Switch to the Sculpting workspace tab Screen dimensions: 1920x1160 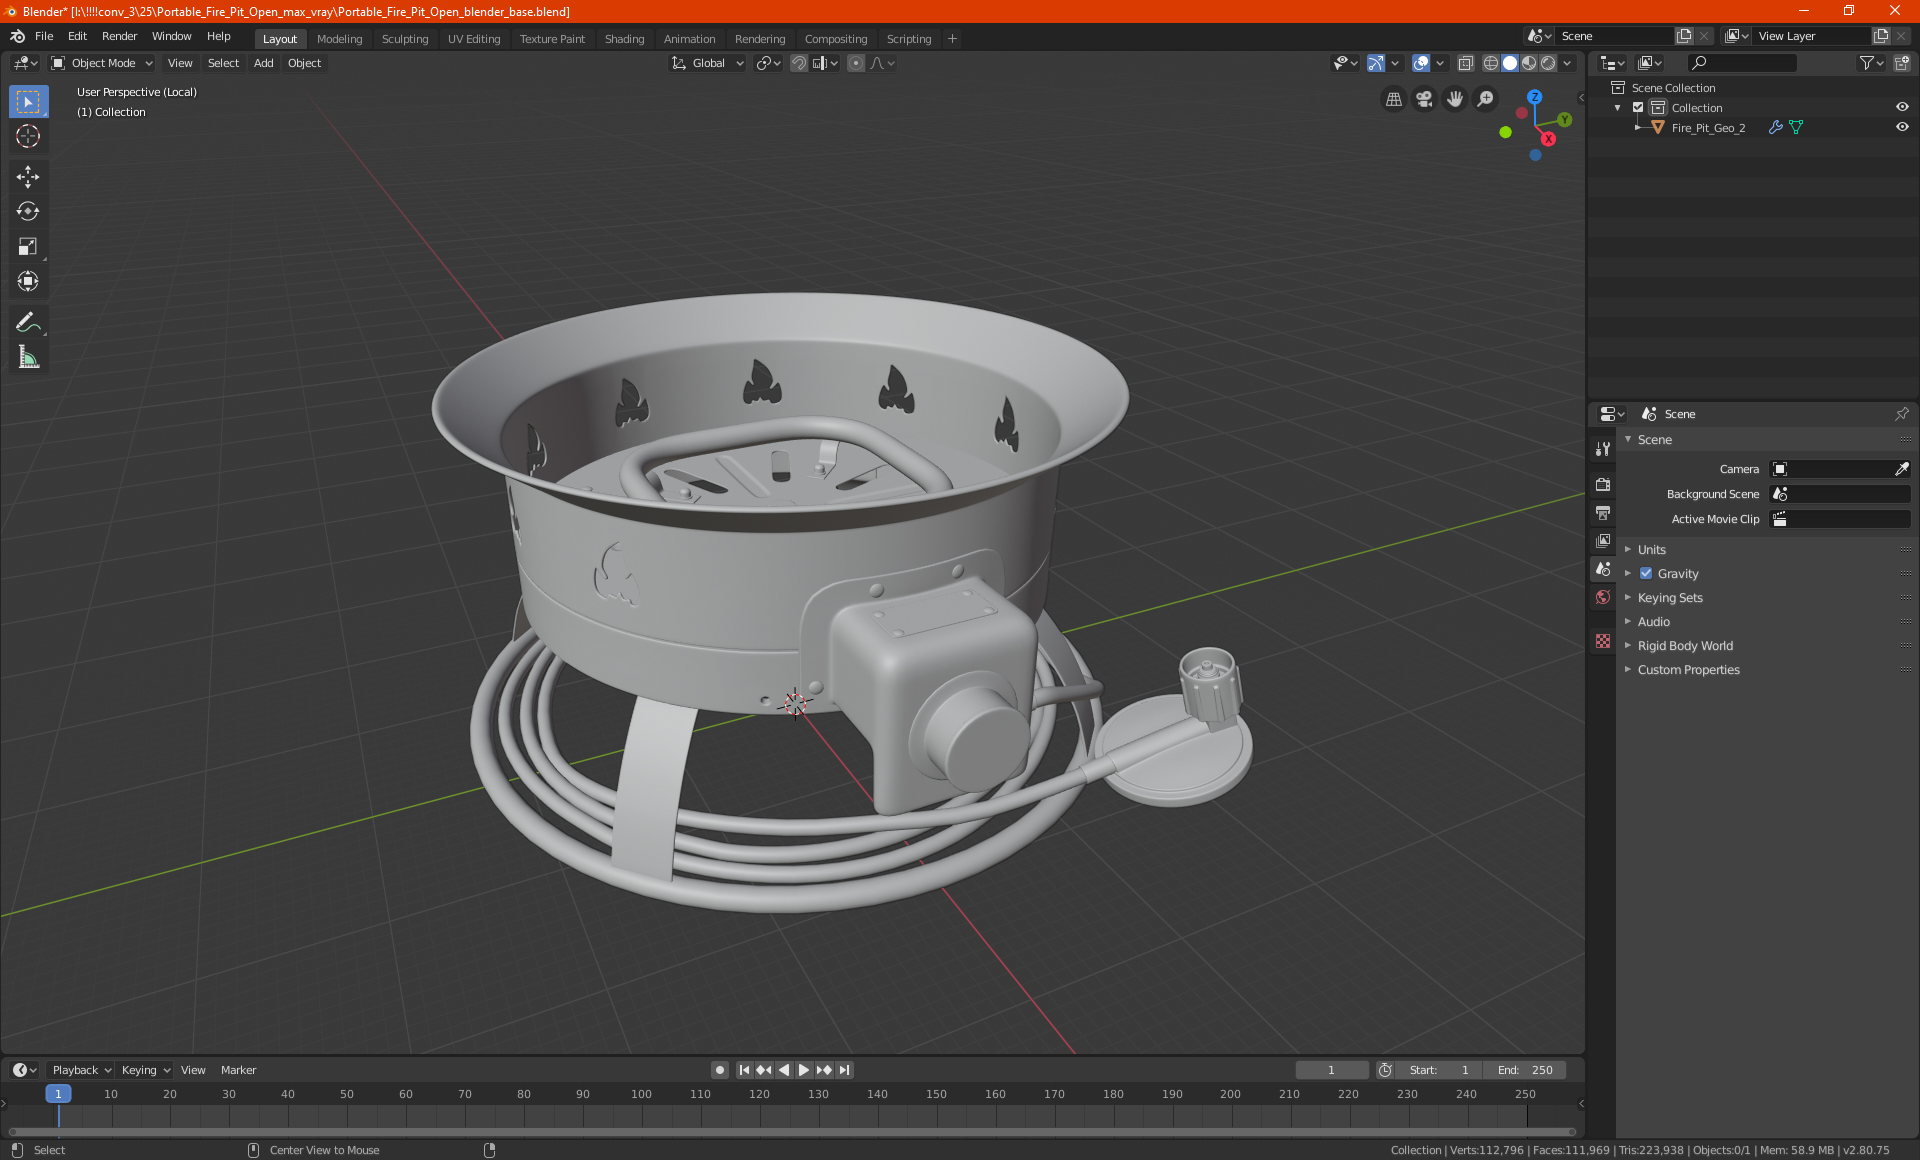(x=404, y=39)
